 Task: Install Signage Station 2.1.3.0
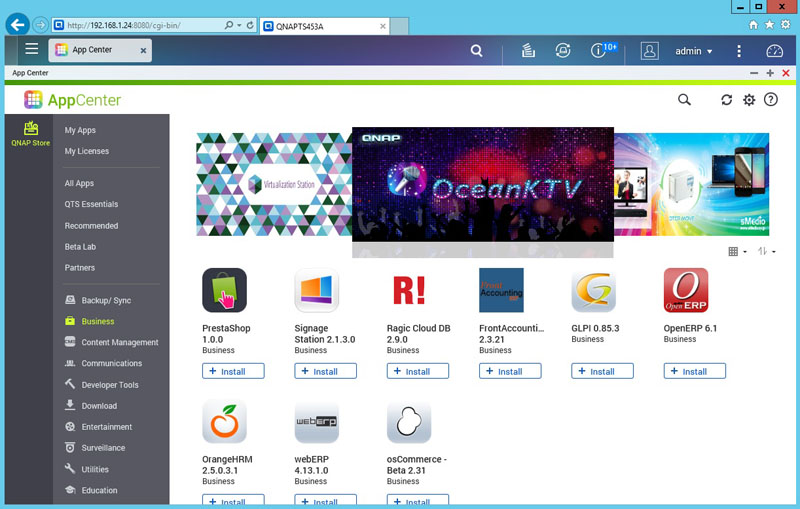point(326,371)
